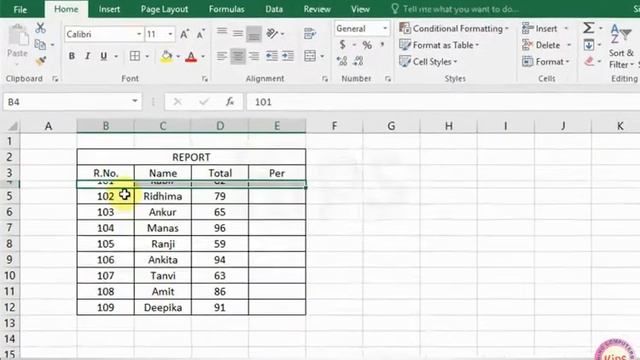Toggle Italic formatting

point(87,56)
